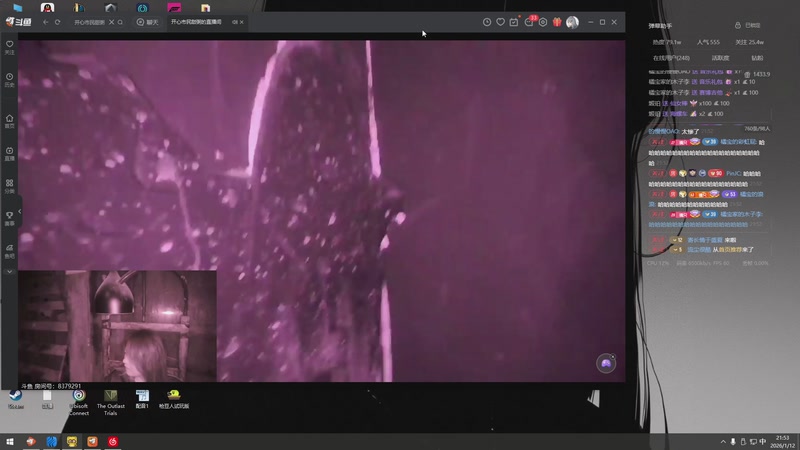Open 关注 heart in left sidebar

tap(10, 47)
